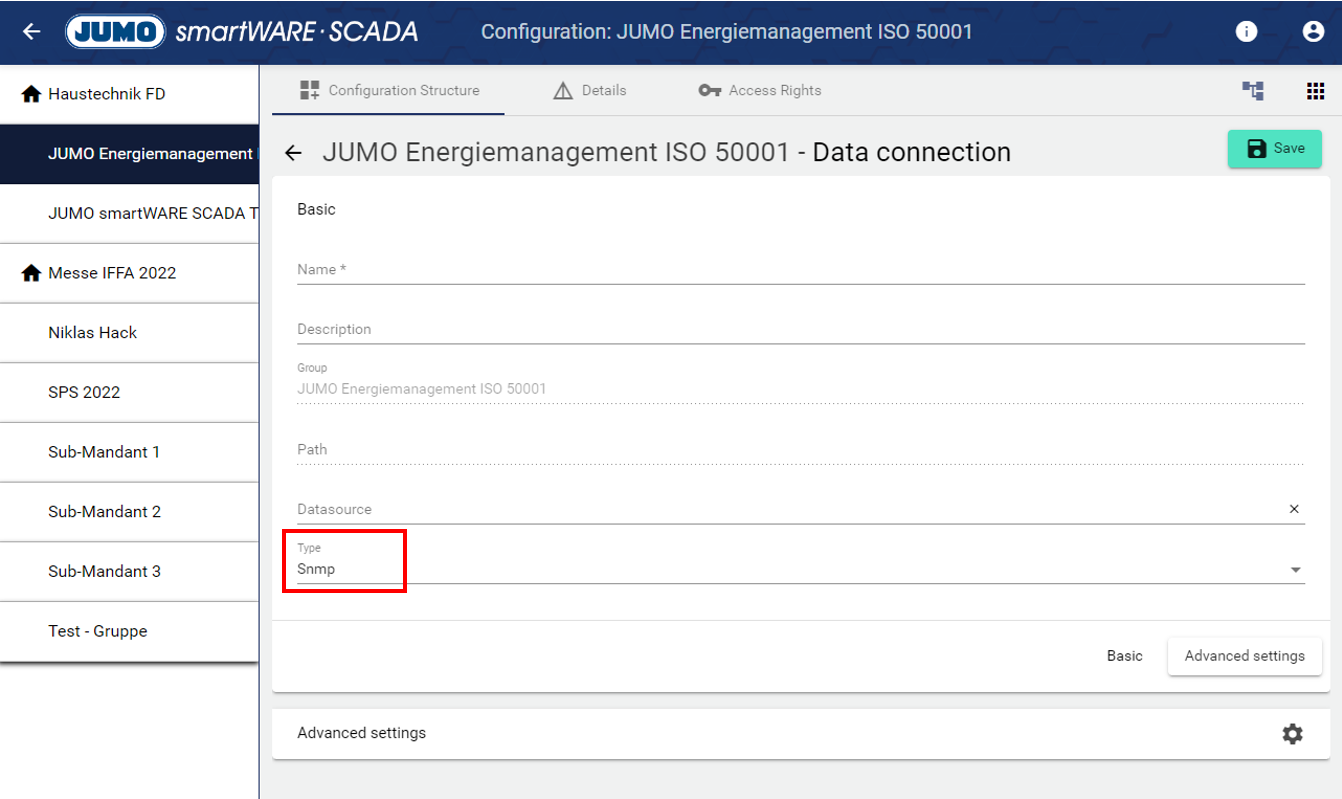
Task: Open the info icon in the header
Action: point(1246,32)
